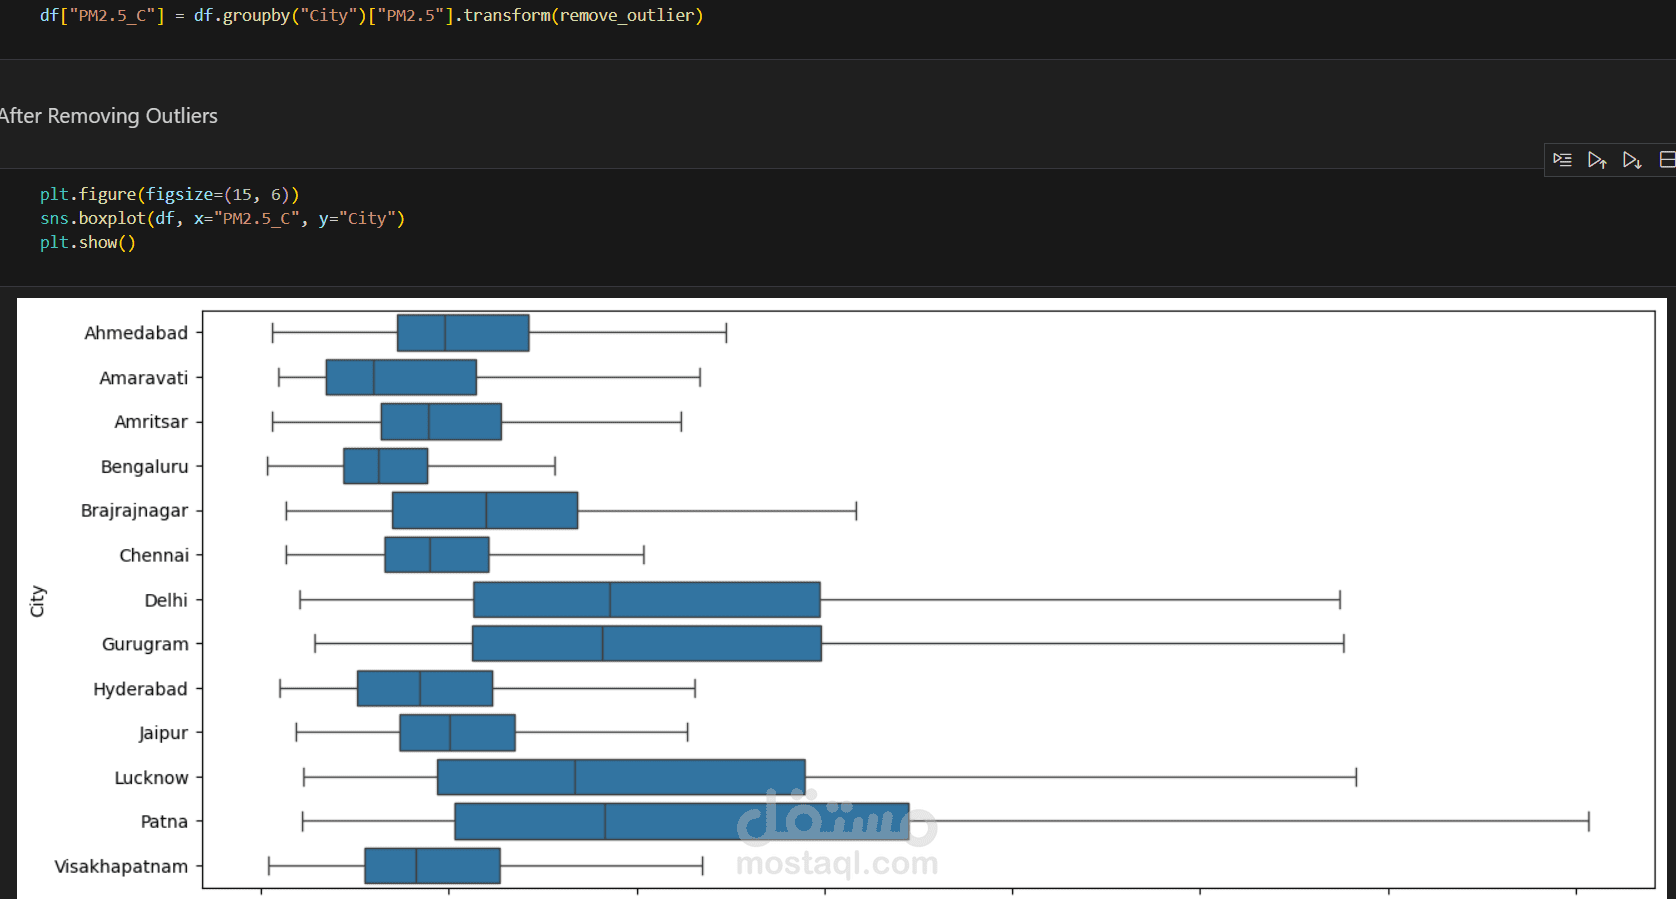
Task: Click the mostaql.com watermark
Action: click(x=836, y=862)
